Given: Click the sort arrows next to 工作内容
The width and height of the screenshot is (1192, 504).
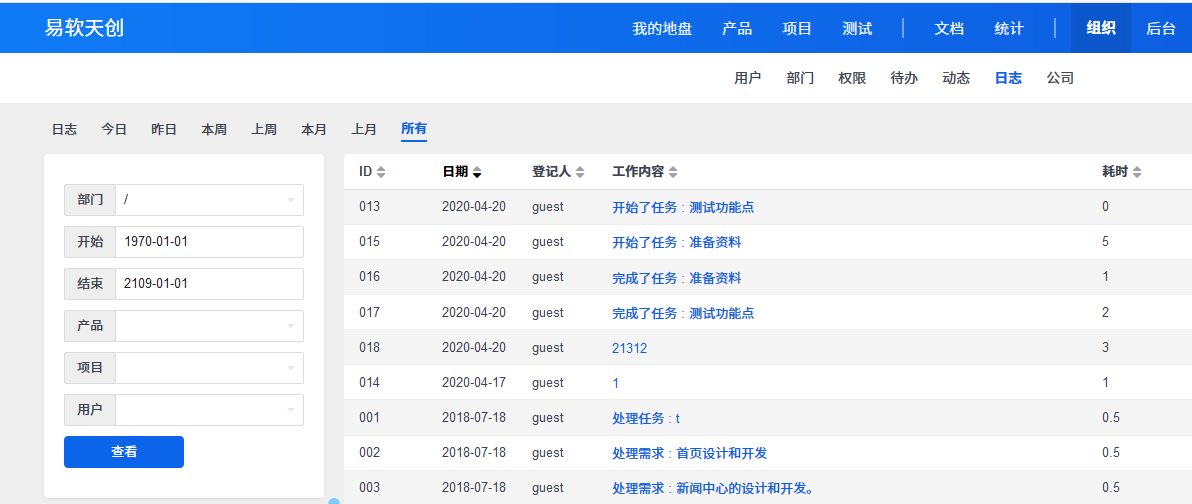Looking at the screenshot, I should (x=673, y=172).
